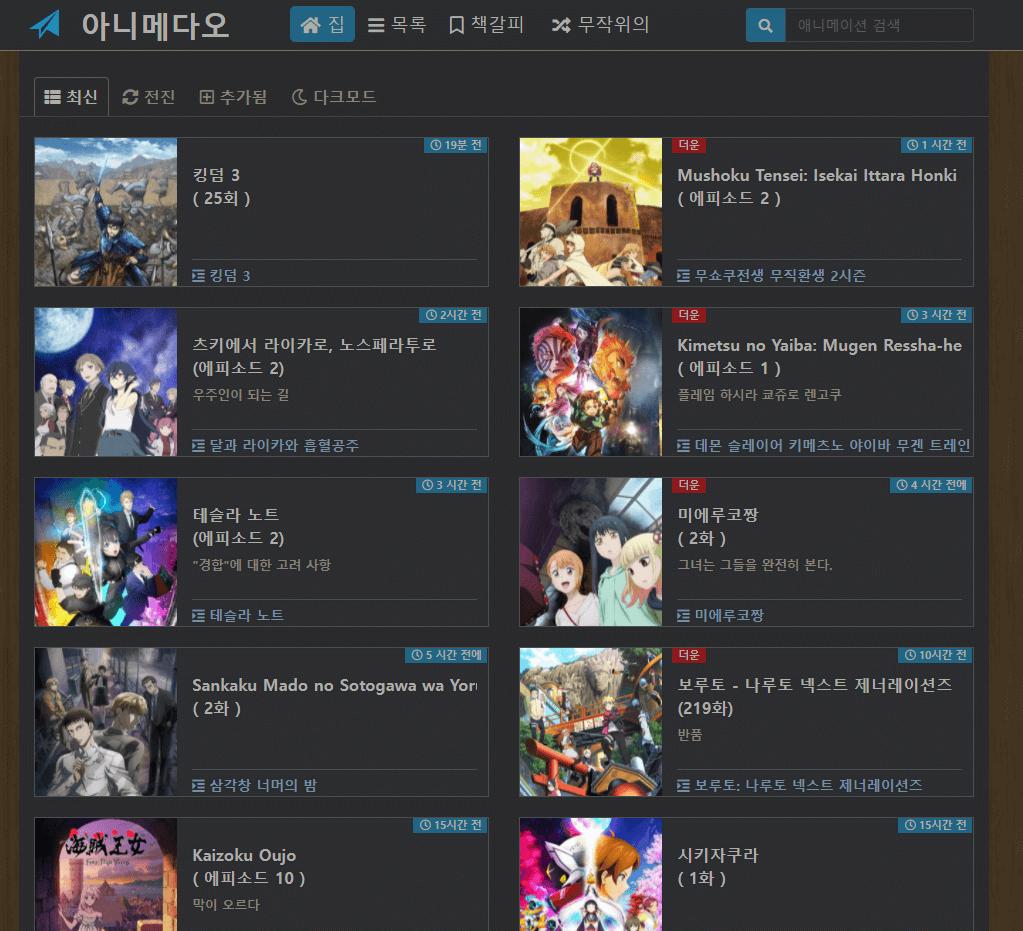Open the 킹덤 3 thumbnail
The width and height of the screenshot is (1023, 931).
coord(106,212)
